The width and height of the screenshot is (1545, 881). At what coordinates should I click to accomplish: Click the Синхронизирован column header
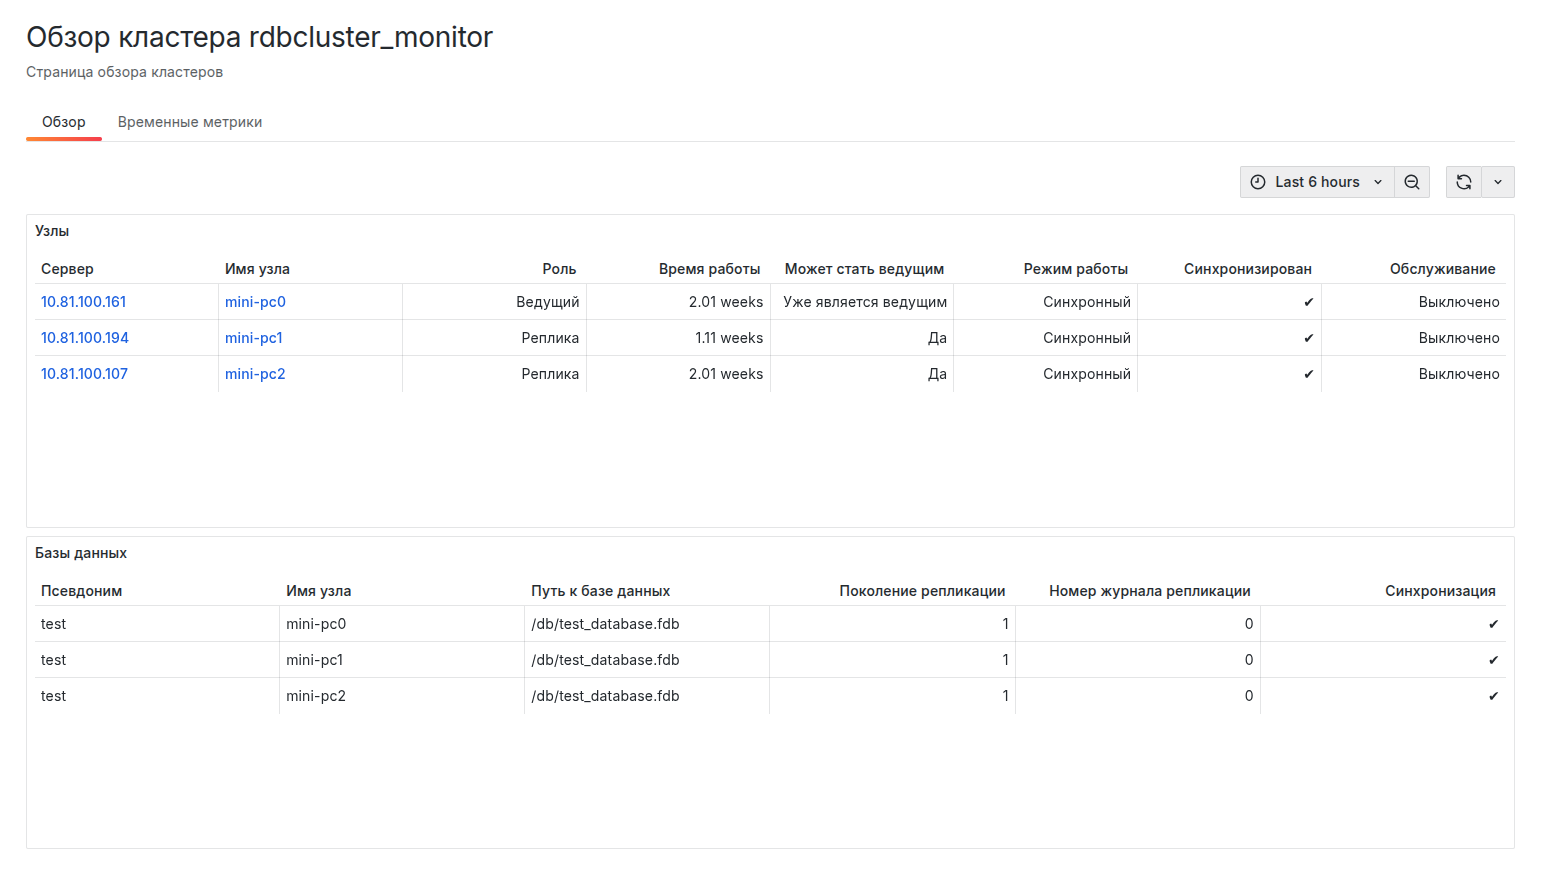1247,269
